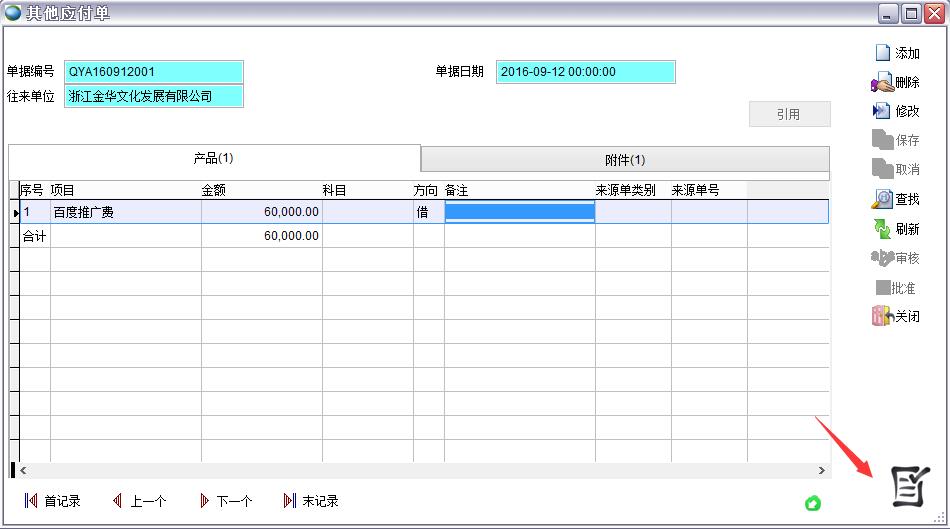
Task: Click the 删除 (Delete) icon
Action: [883, 83]
